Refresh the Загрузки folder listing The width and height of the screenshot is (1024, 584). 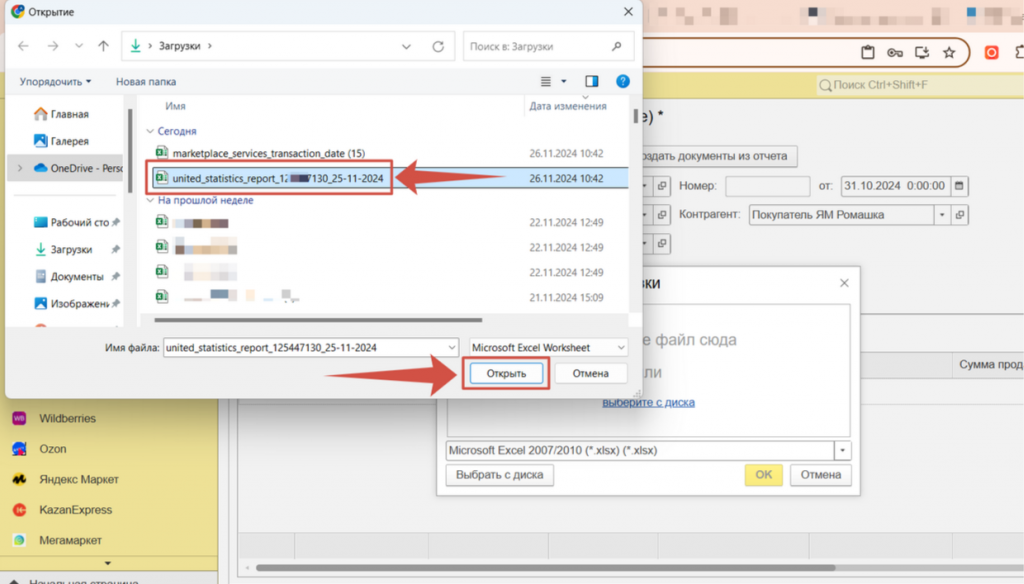pyautogui.click(x=437, y=46)
